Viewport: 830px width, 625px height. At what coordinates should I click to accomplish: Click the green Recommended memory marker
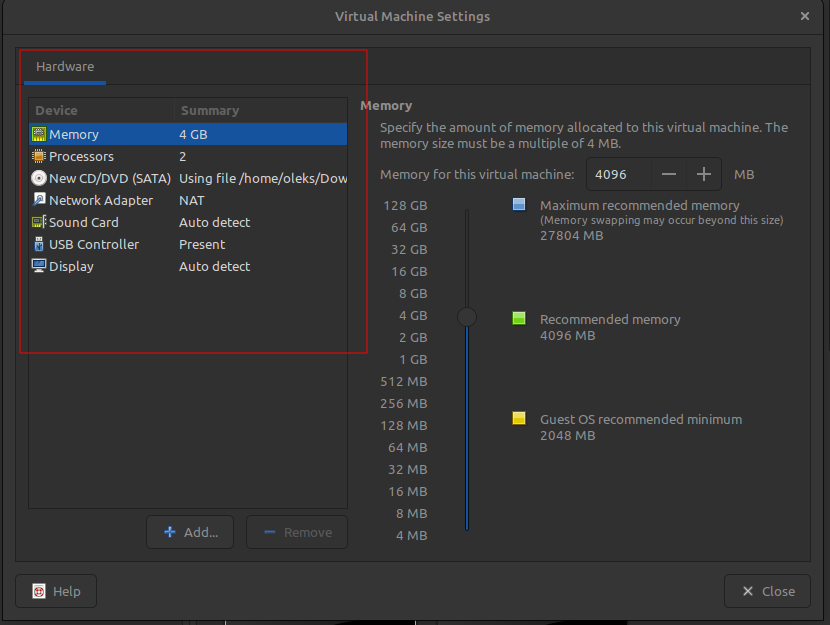tap(519, 319)
